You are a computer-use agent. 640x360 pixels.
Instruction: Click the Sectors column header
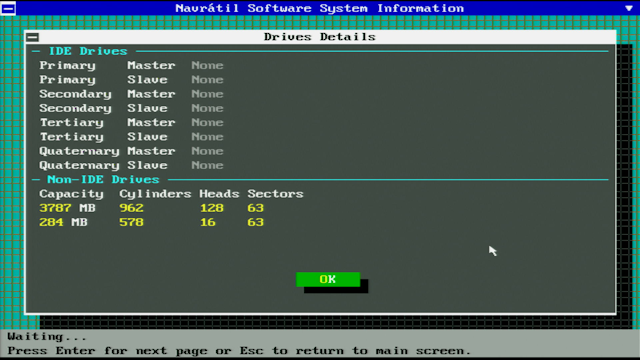(x=276, y=194)
